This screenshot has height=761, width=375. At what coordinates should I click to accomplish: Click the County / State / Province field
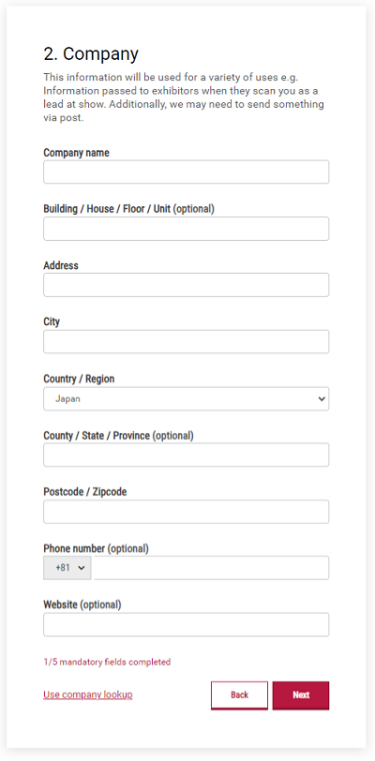(186, 455)
